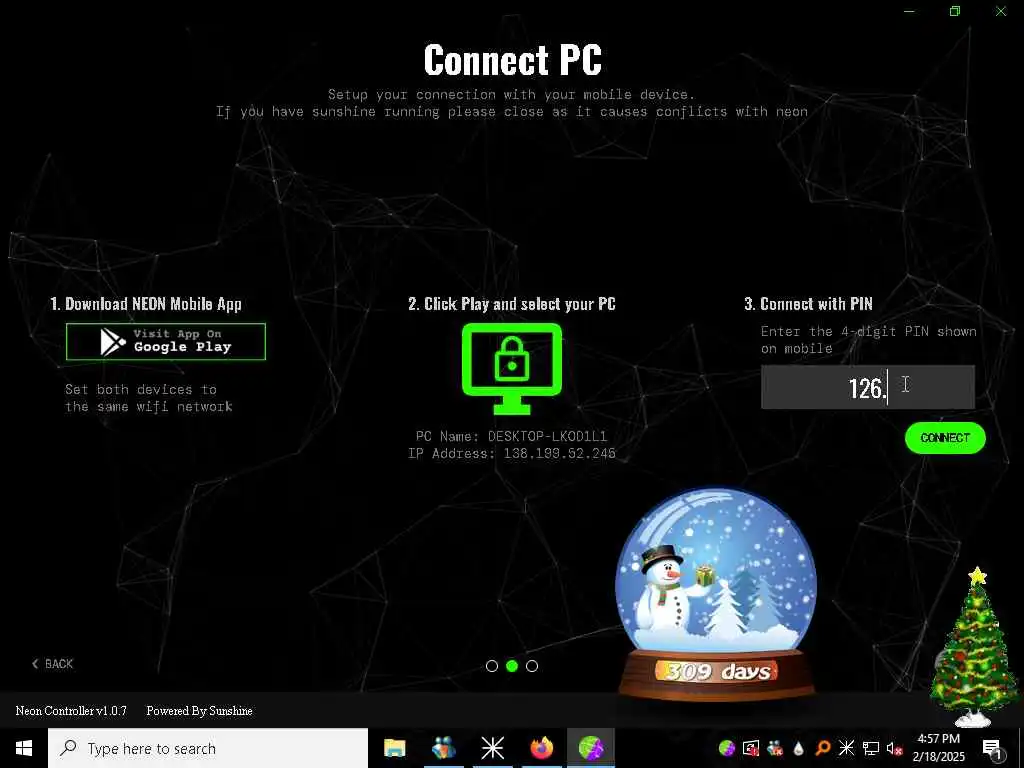Go back with the BACK link
1024x768 pixels.
click(52, 664)
